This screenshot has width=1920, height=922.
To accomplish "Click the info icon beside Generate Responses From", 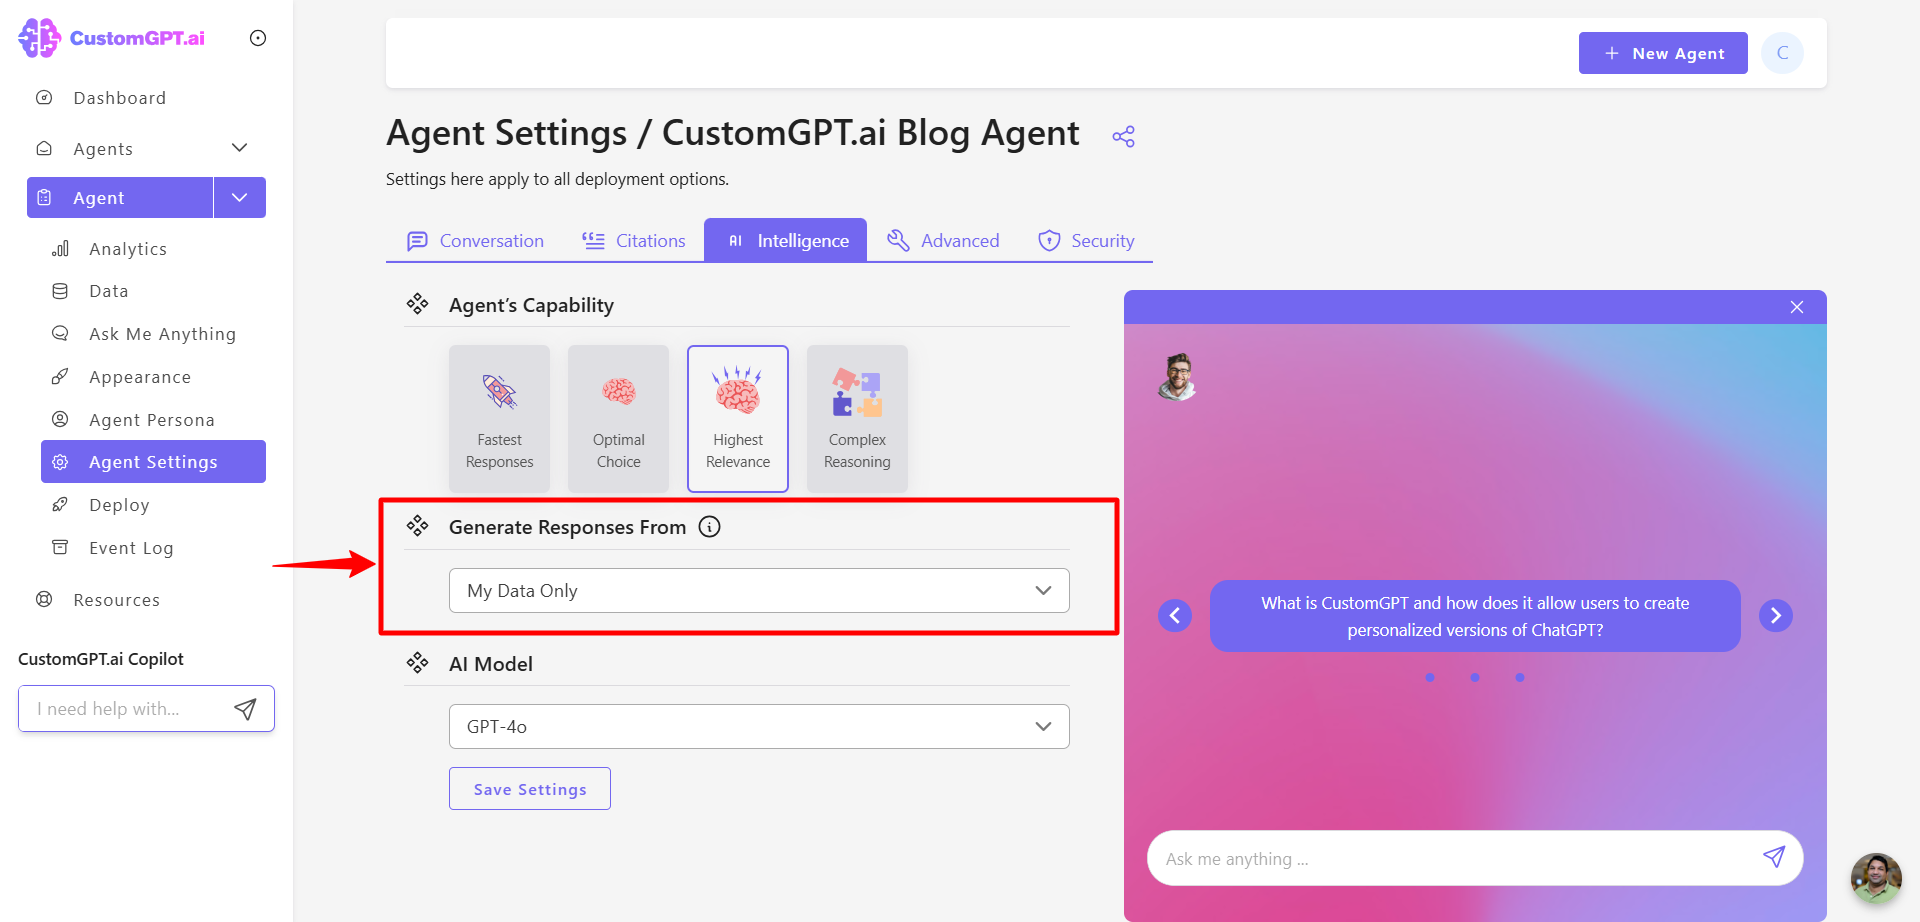I will point(709,527).
